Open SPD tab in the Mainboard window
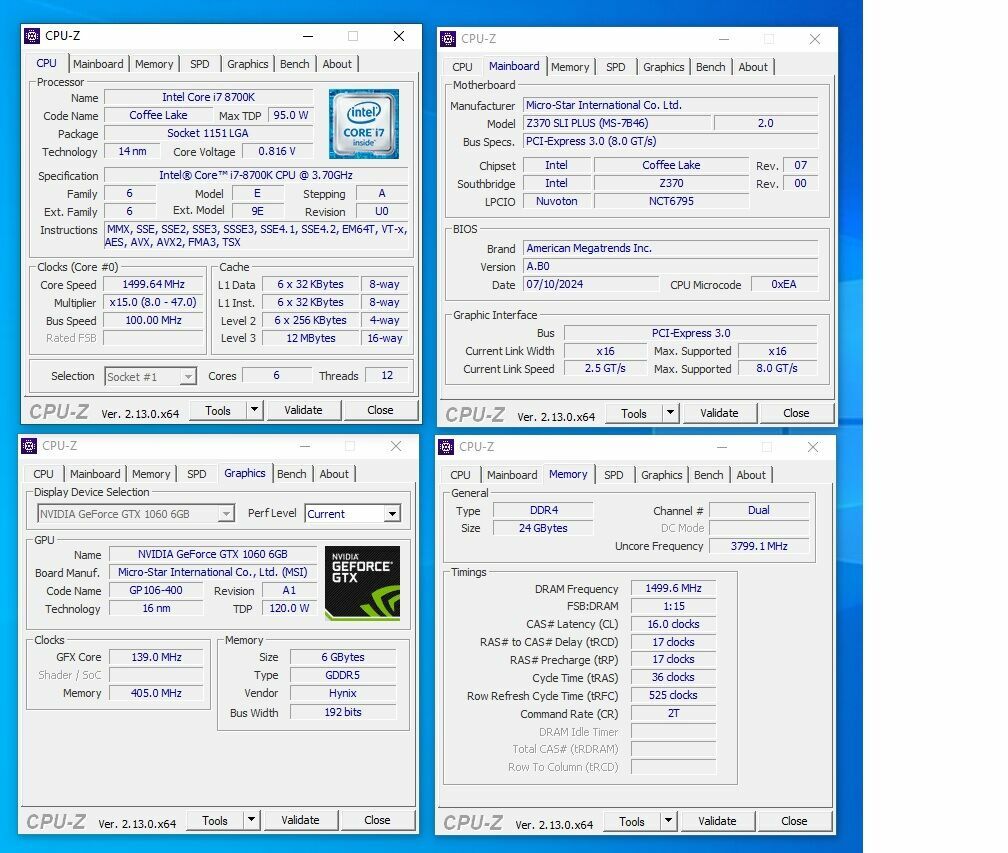 click(x=615, y=67)
